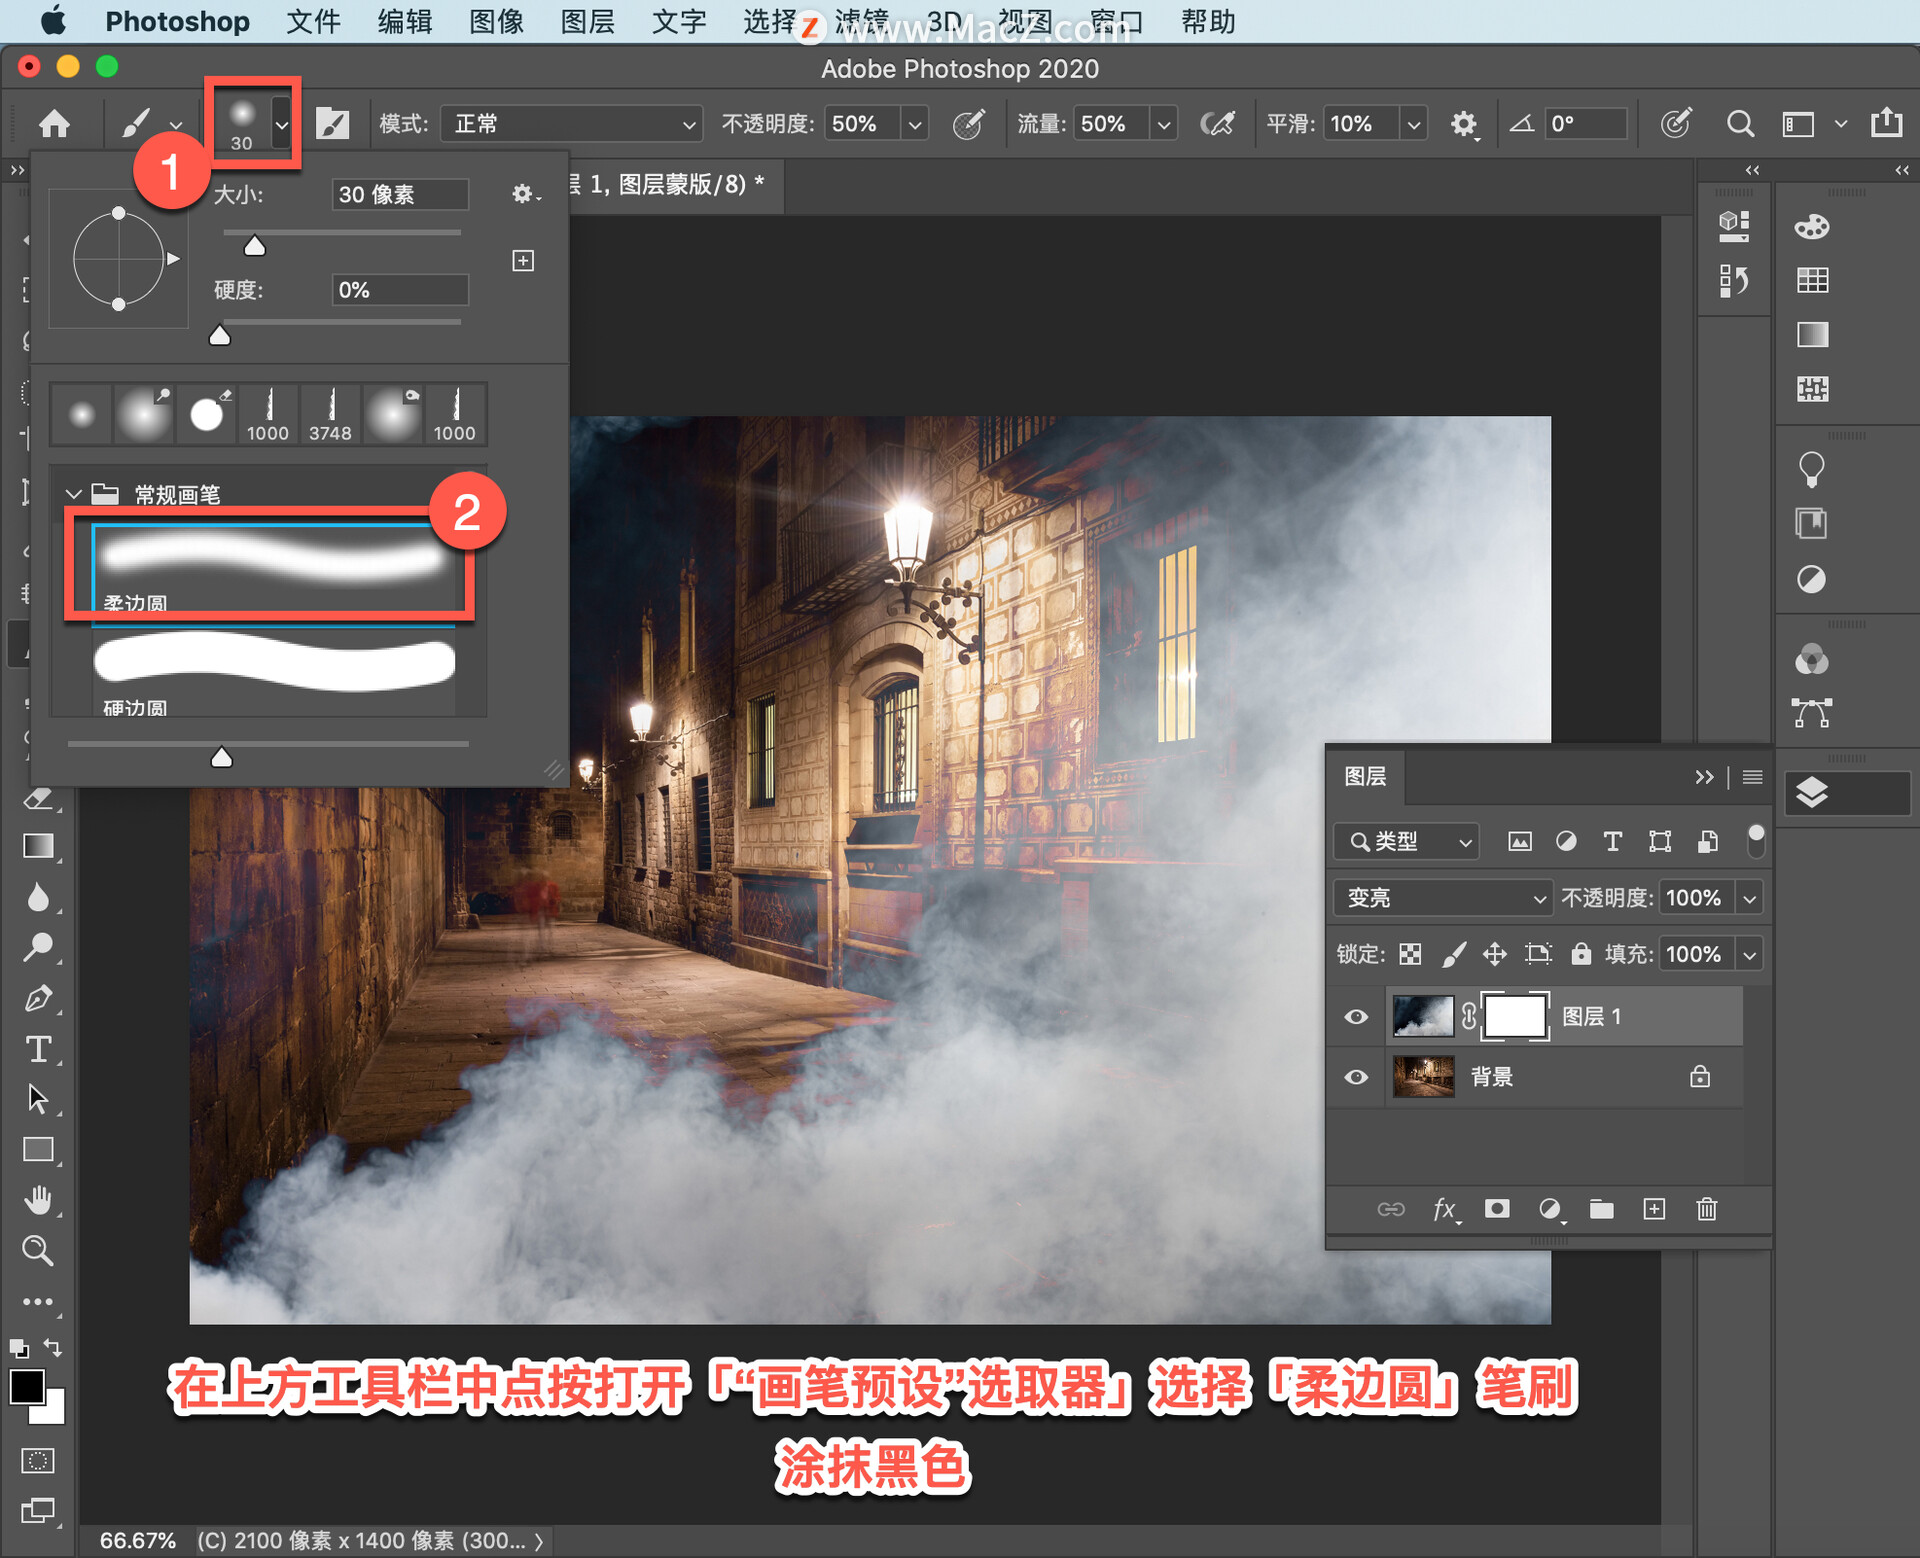This screenshot has height=1558, width=1920.
Task: Select the Gradient tool
Action: (38, 846)
